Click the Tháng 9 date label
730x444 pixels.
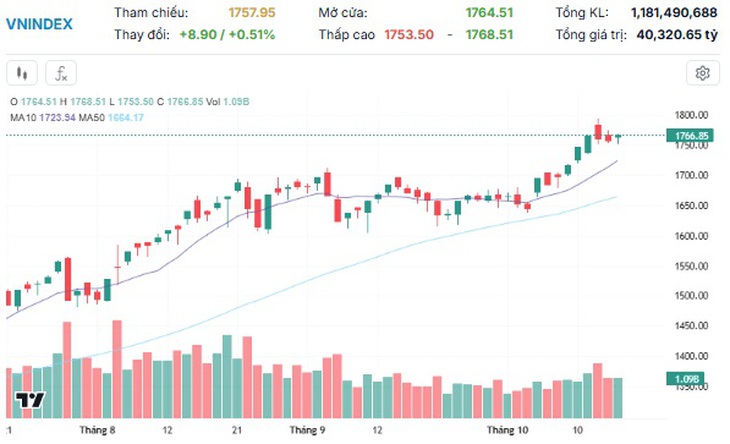[307, 430]
